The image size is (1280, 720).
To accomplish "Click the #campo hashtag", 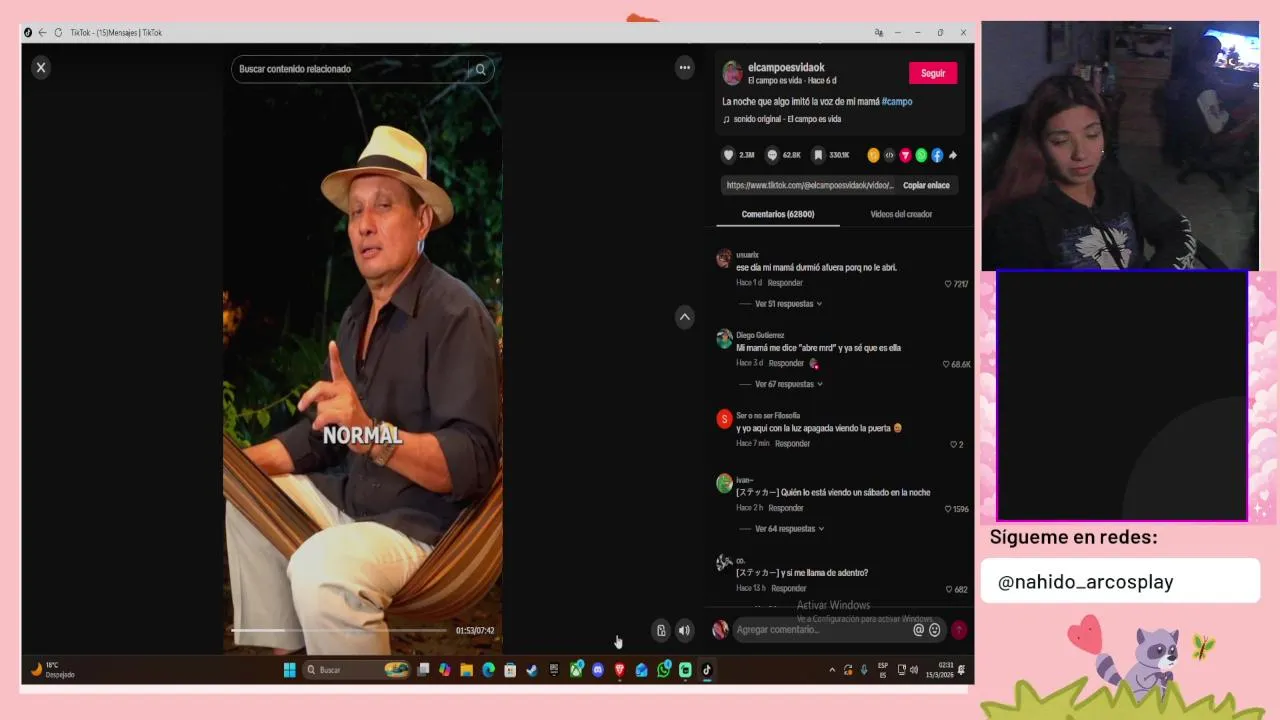I will pos(897,101).
